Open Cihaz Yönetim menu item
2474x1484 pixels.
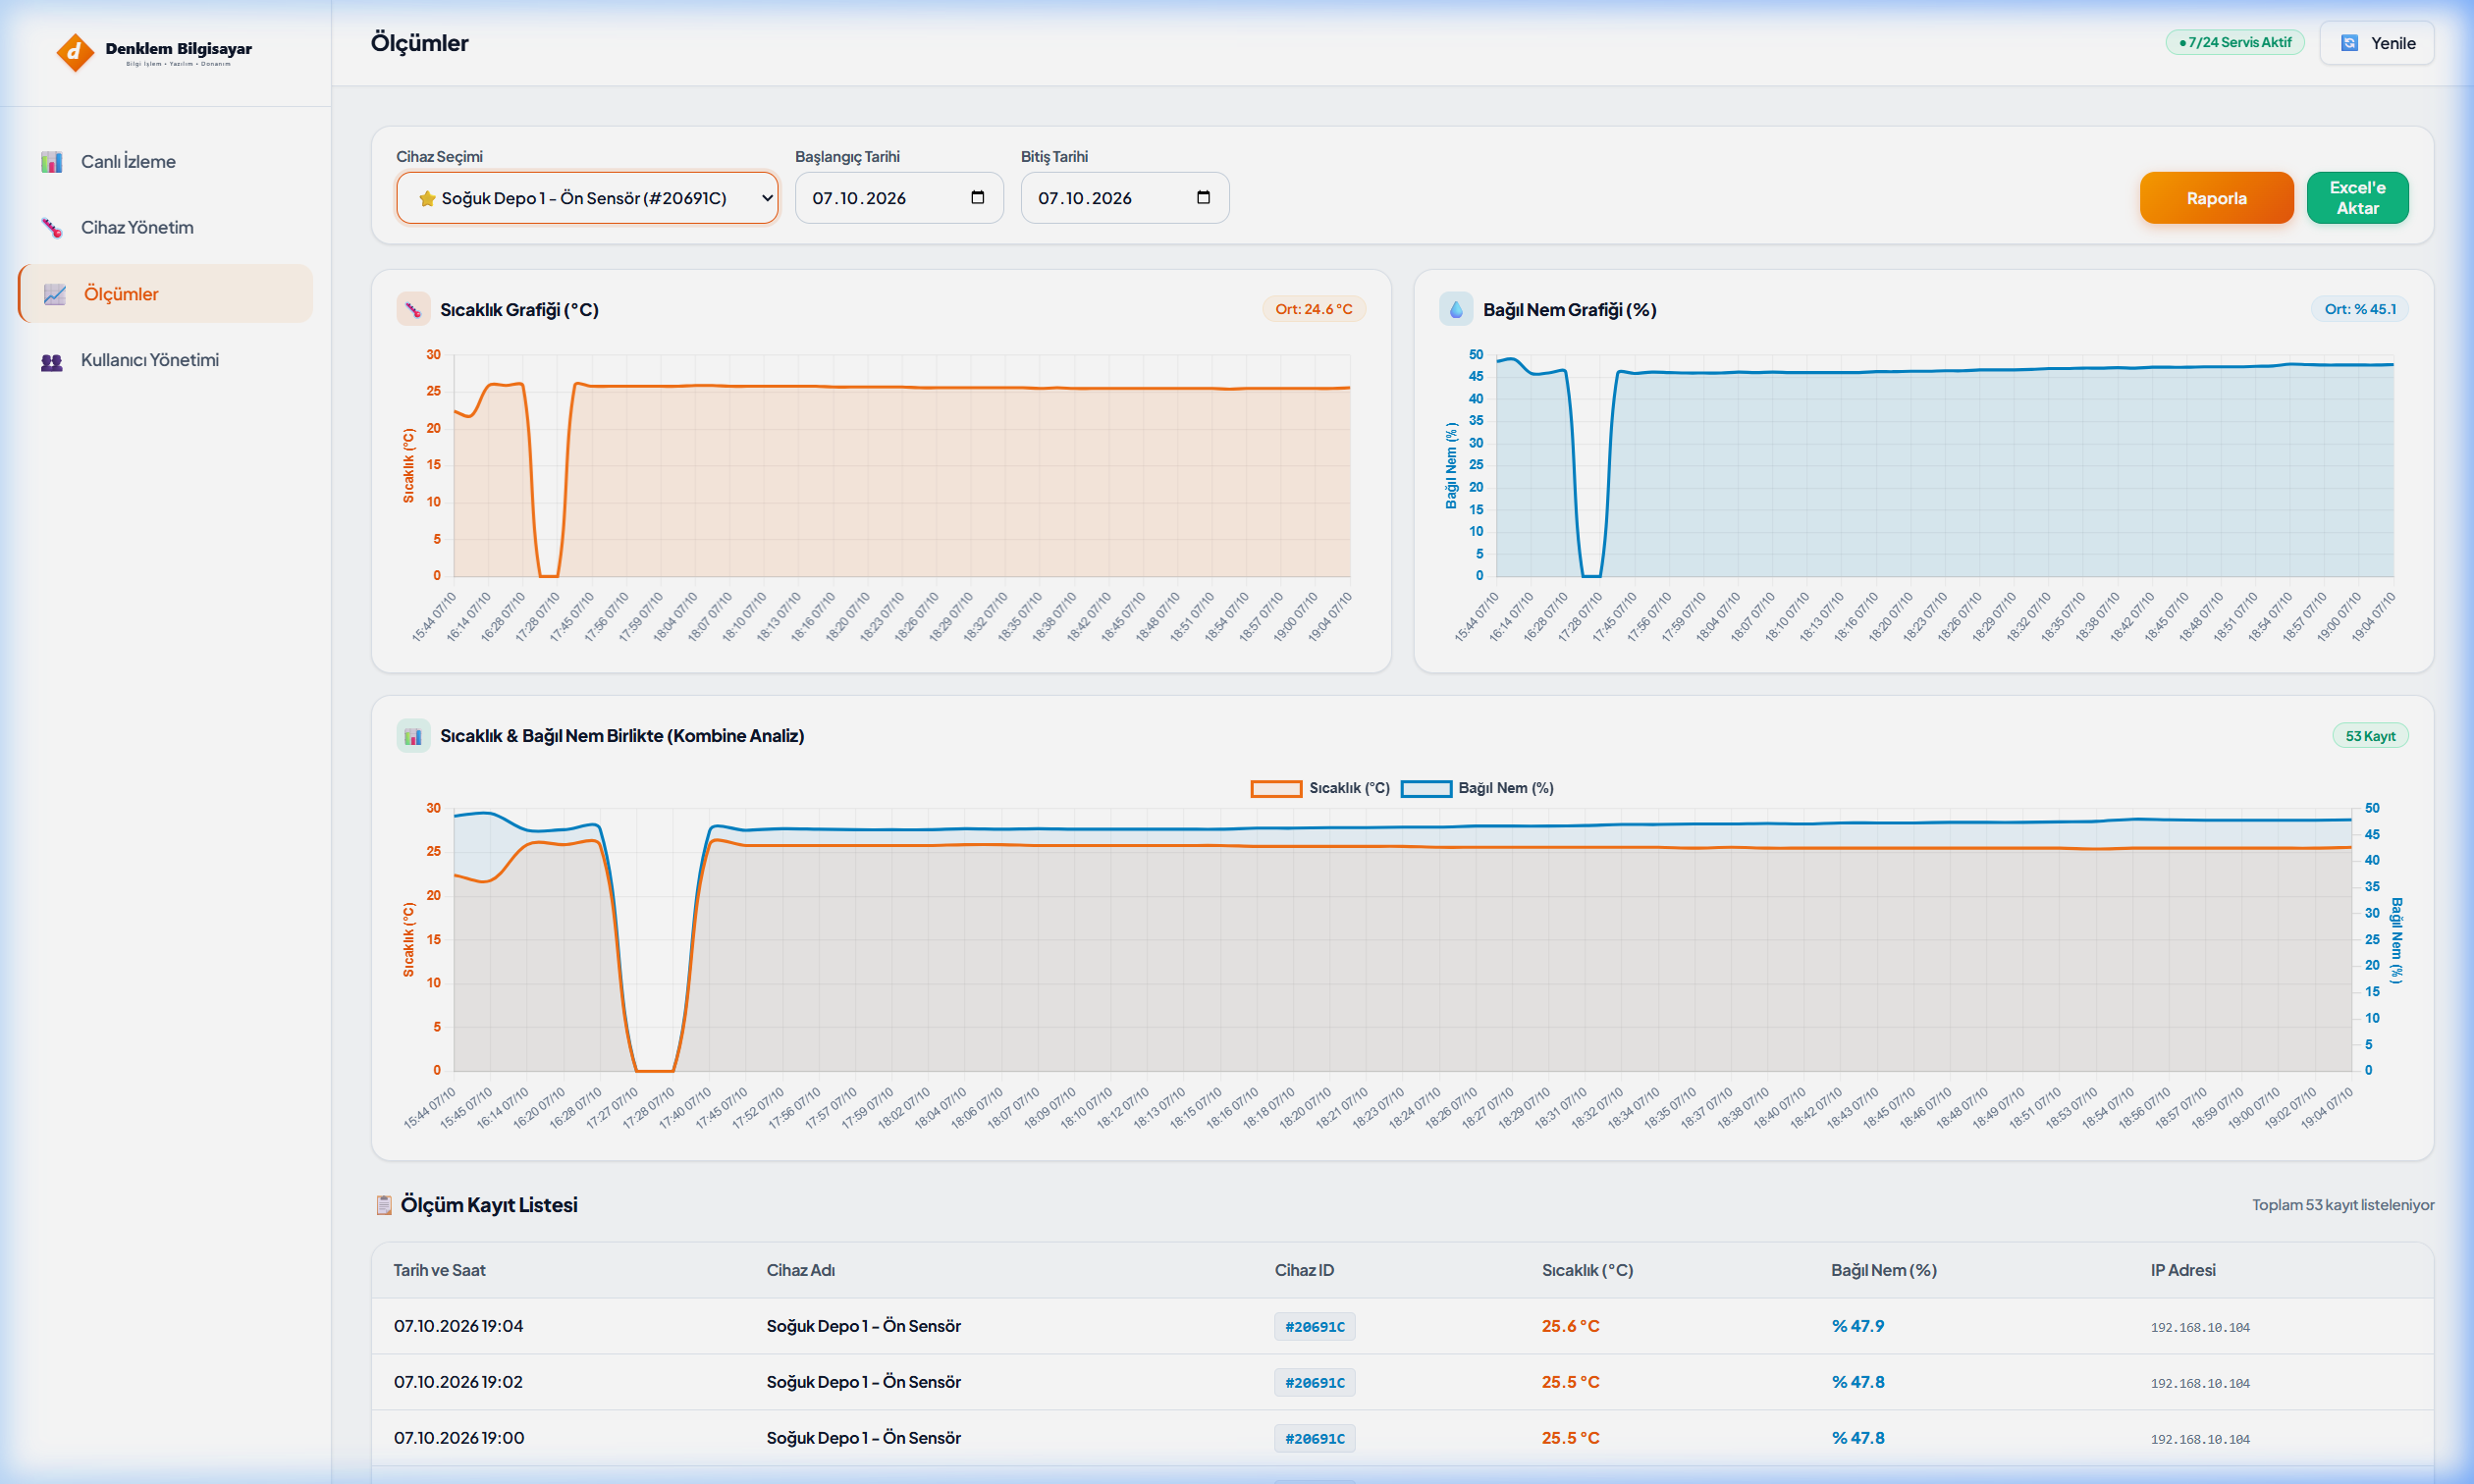166,228
